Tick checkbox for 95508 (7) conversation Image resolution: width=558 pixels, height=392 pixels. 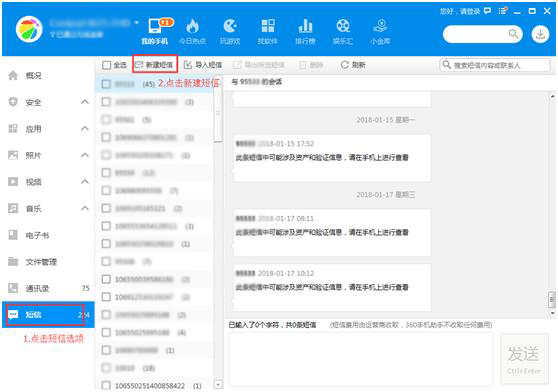[106, 261]
